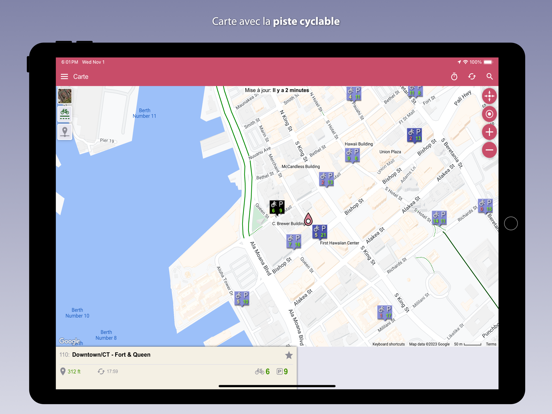Select the station marker showing 7 and 18
552x414 pixels.
(x=294, y=242)
